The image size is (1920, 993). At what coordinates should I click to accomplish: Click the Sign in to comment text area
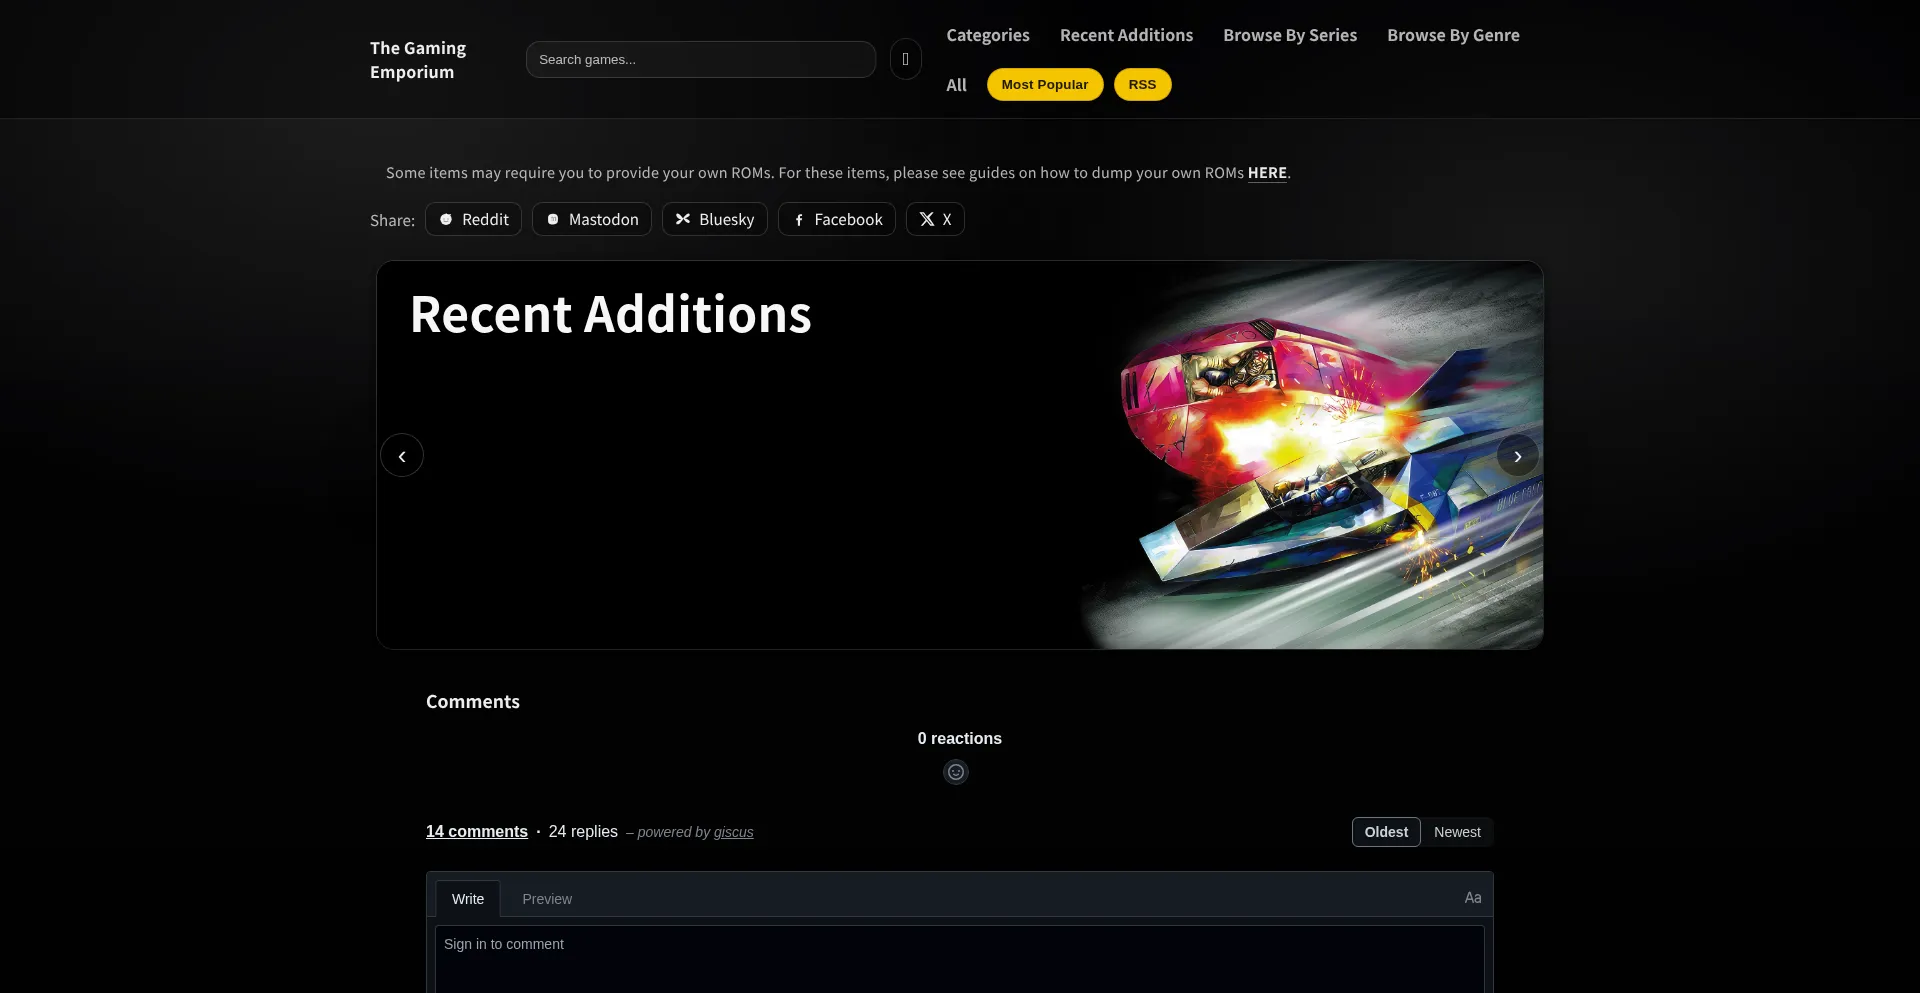[960, 959]
